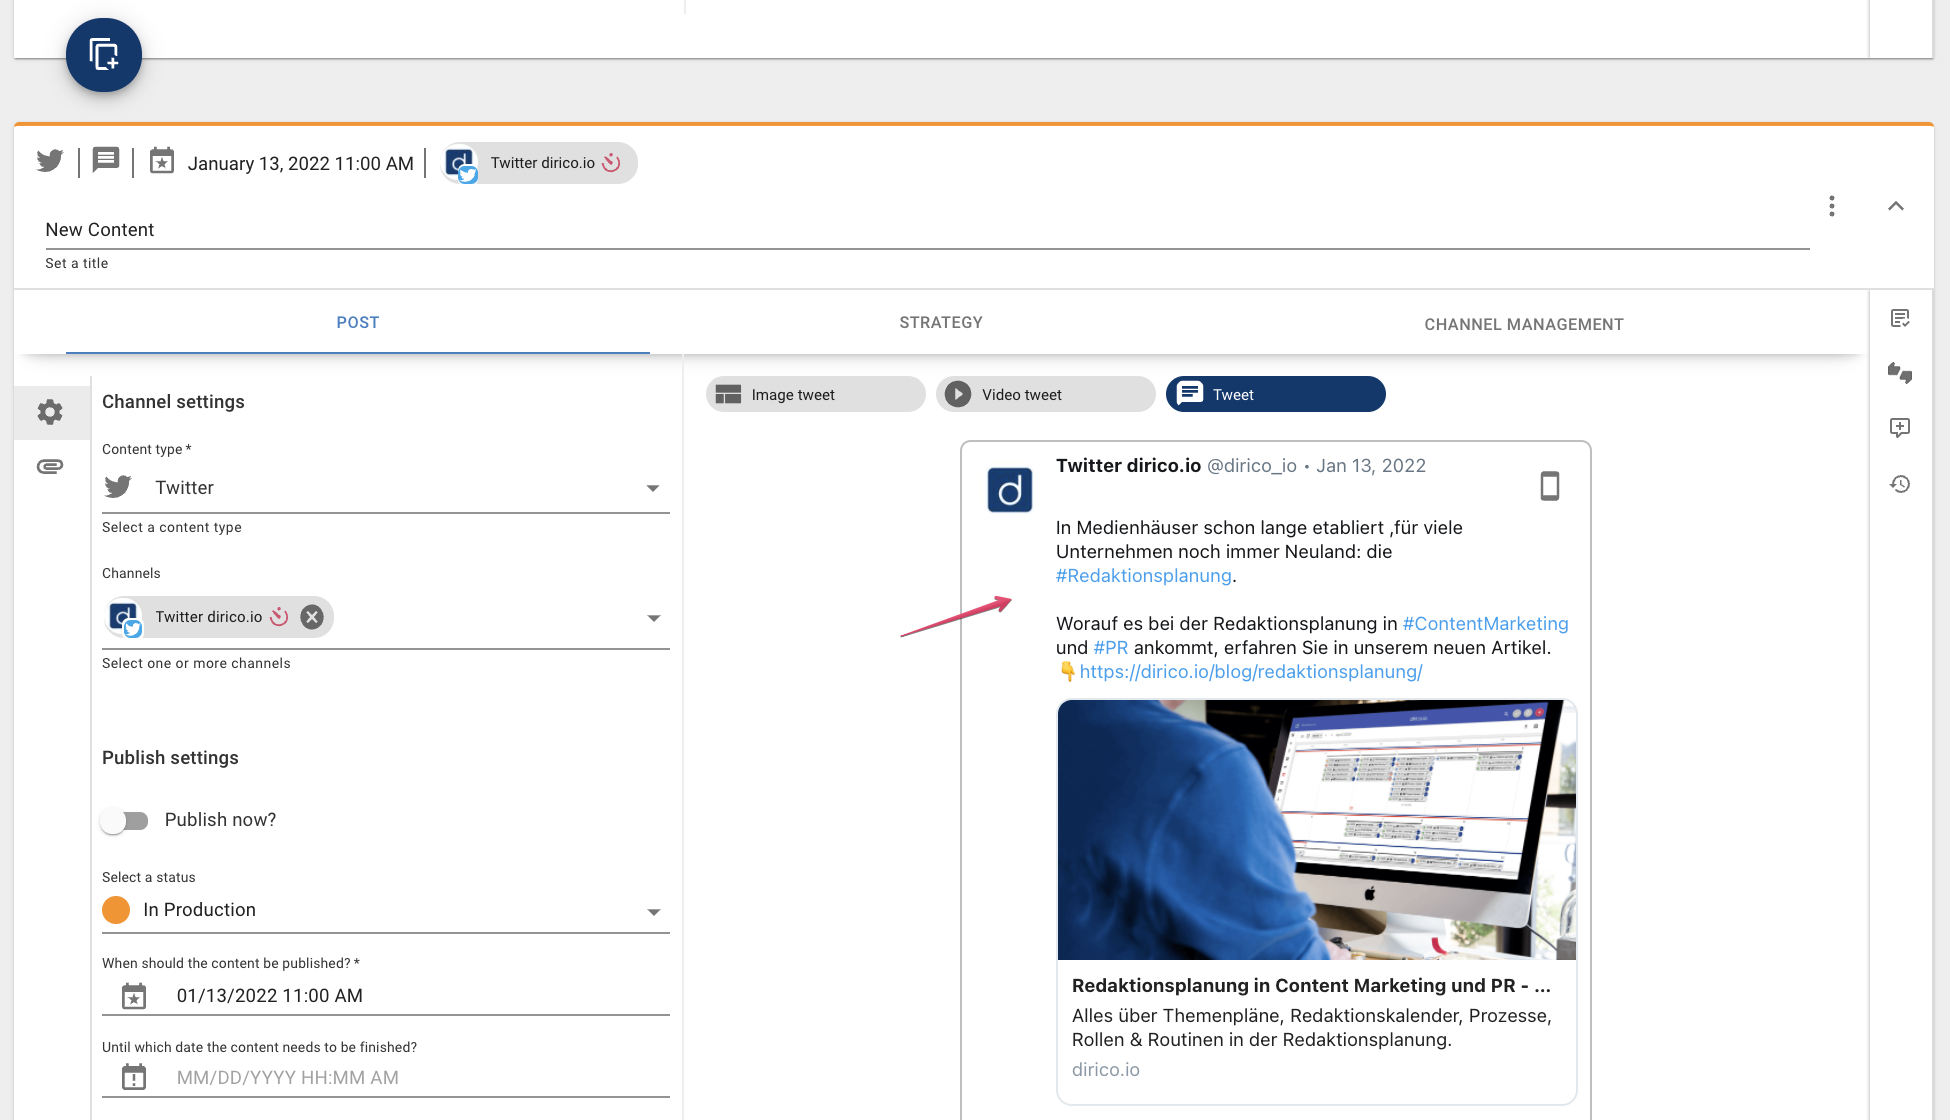
Task: Click the orange In Production status dot
Action: (x=116, y=910)
